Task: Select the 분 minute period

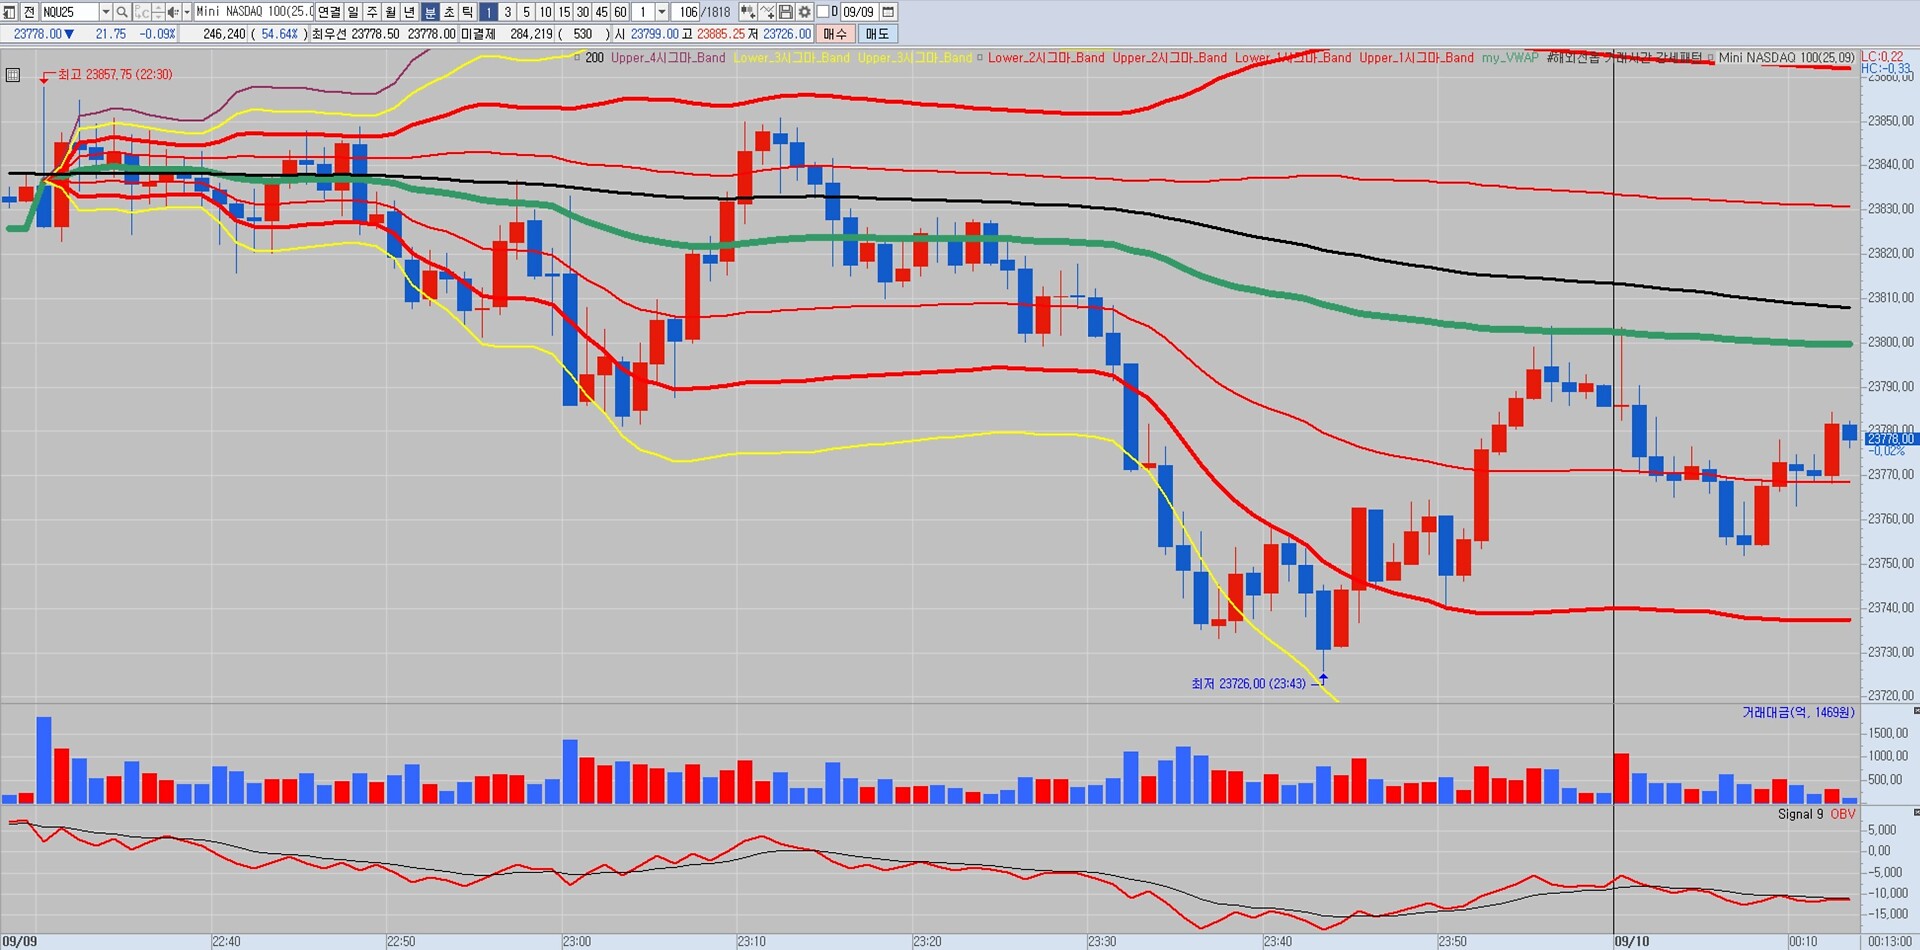Action: [x=430, y=12]
